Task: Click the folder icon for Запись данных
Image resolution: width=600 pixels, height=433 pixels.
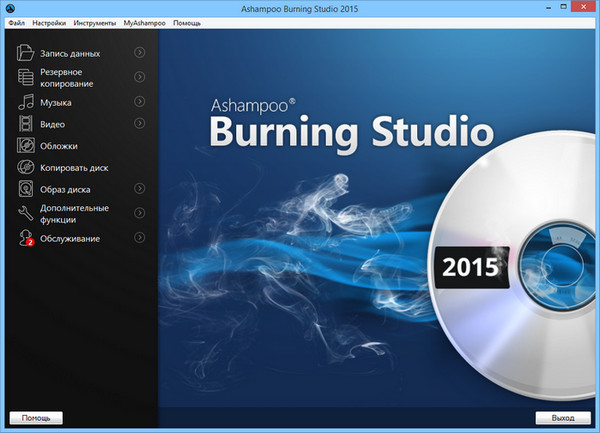Action: (x=26, y=52)
